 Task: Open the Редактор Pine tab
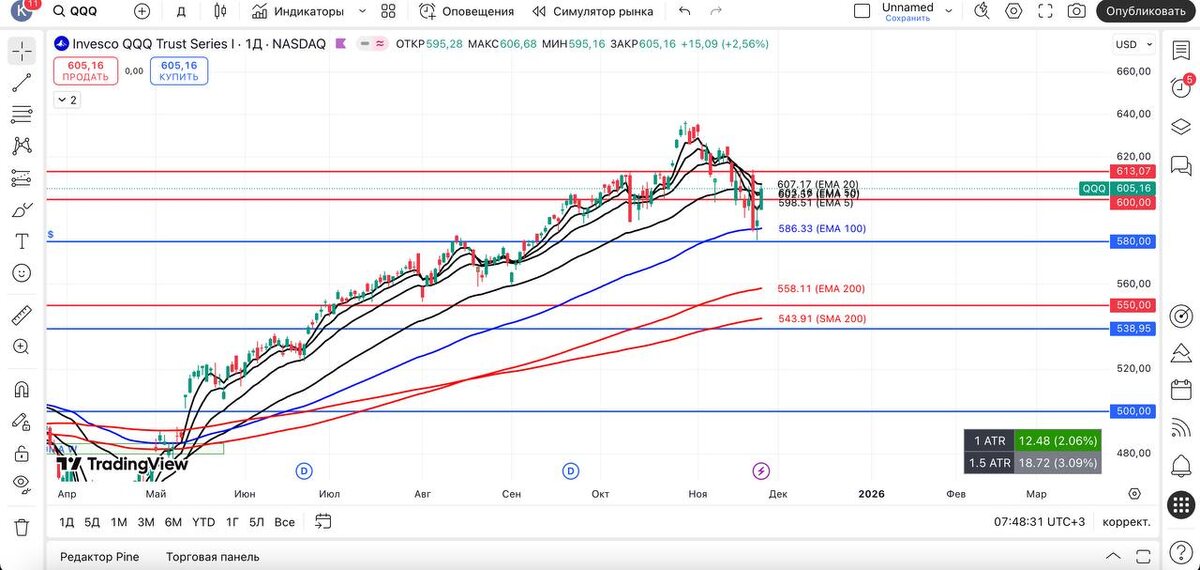[x=99, y=557]
